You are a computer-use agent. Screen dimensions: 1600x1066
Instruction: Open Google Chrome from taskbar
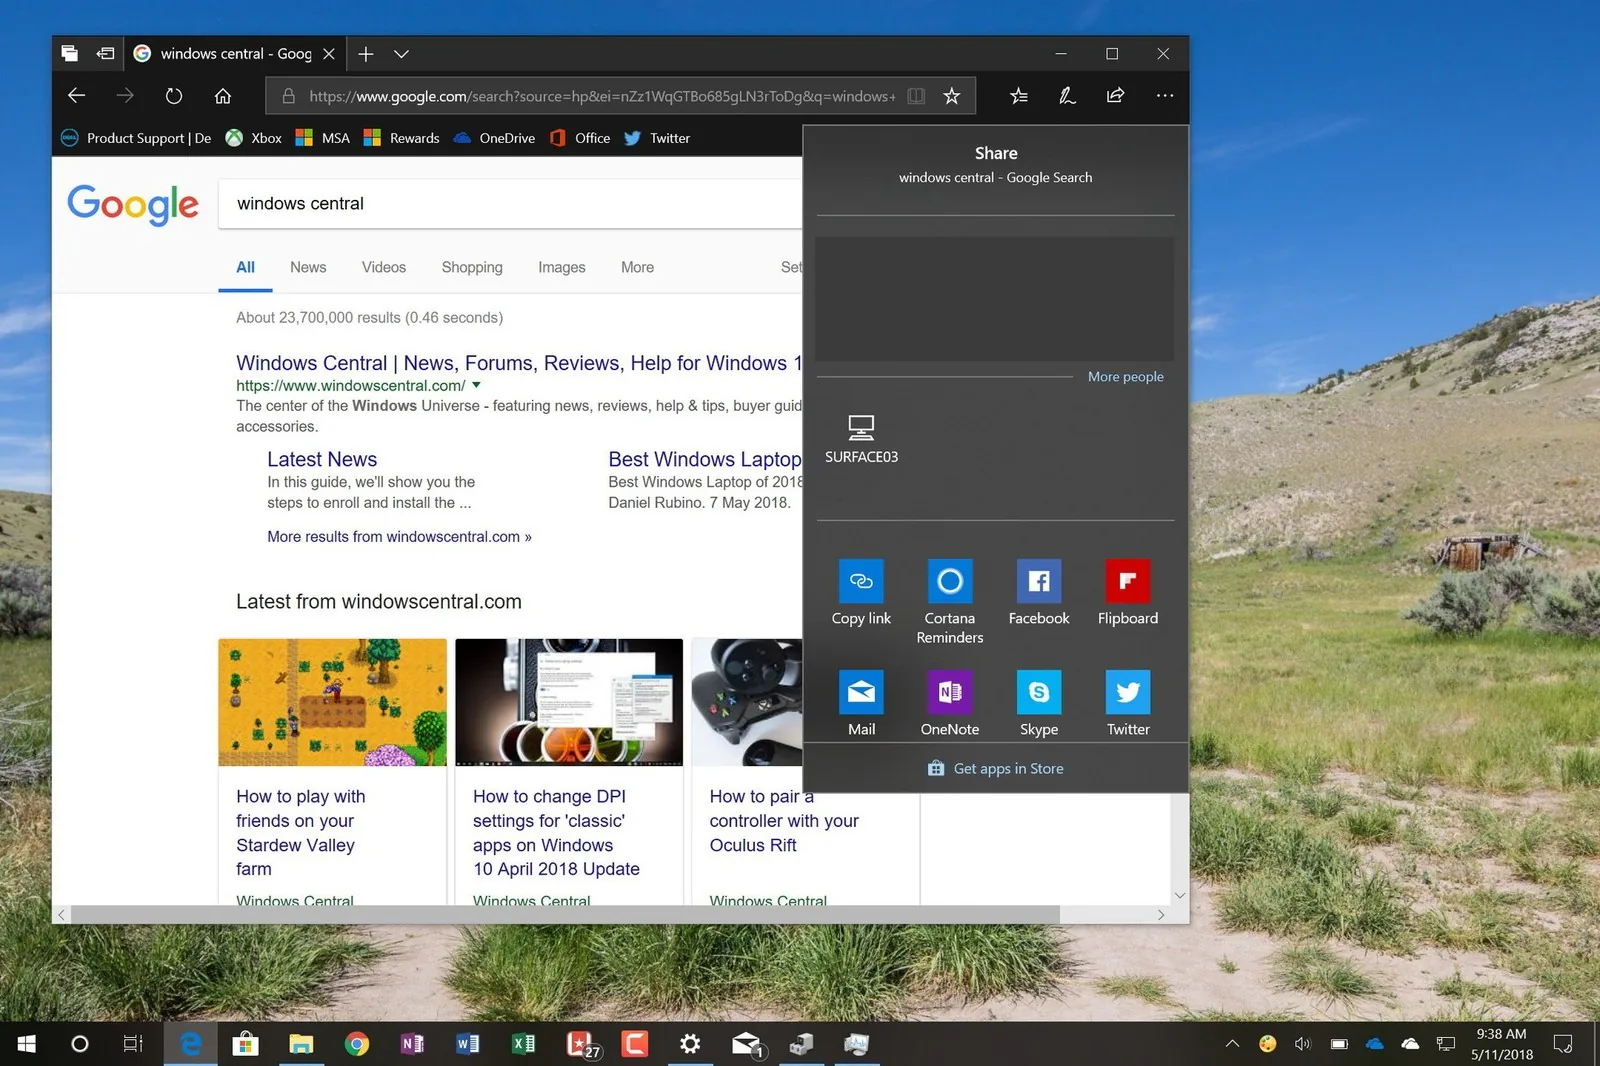357,1044
